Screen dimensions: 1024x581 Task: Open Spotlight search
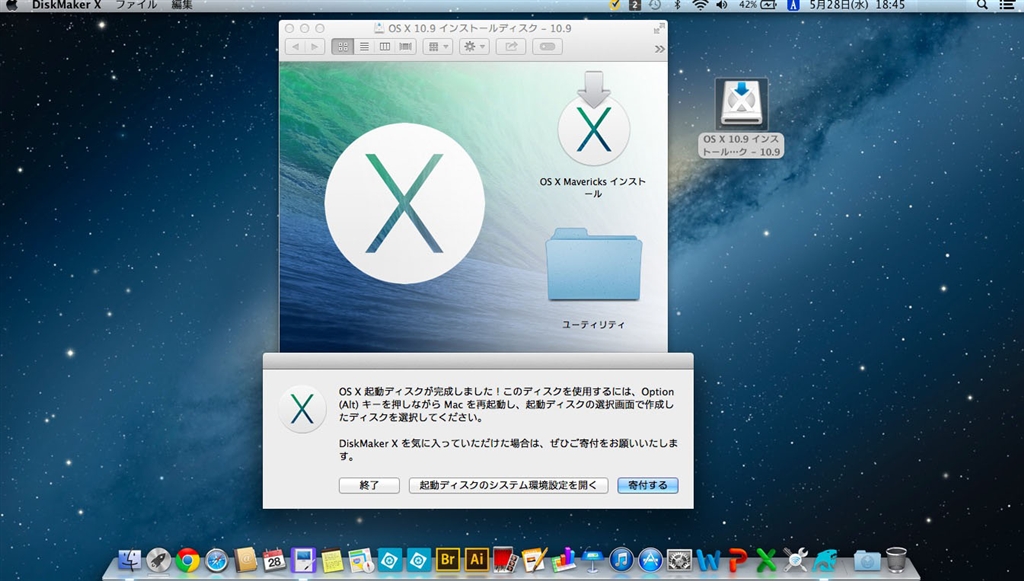[982, 5]
